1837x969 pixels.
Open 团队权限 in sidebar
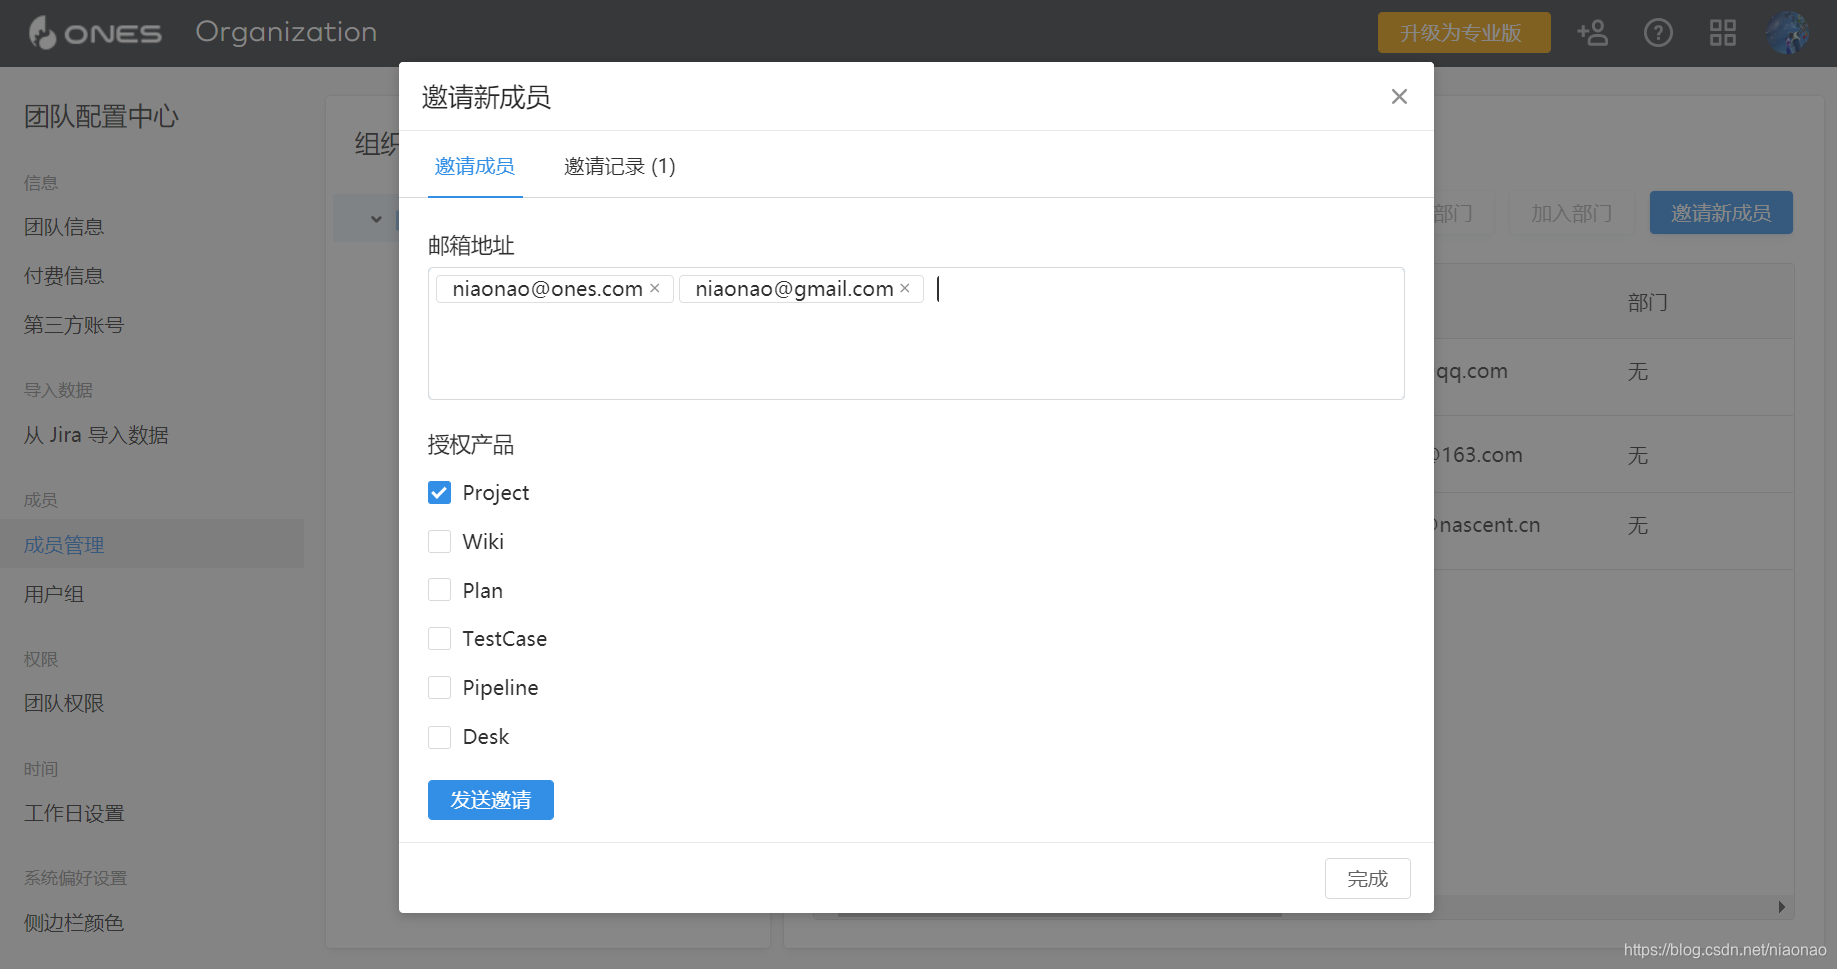[64, 703]
